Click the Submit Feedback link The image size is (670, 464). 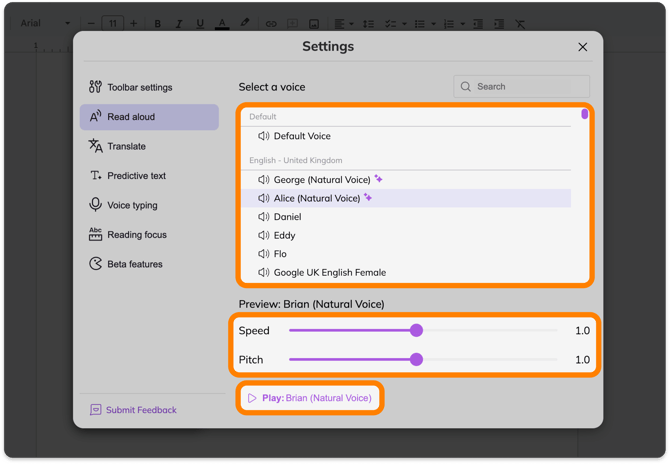[133, 410]
